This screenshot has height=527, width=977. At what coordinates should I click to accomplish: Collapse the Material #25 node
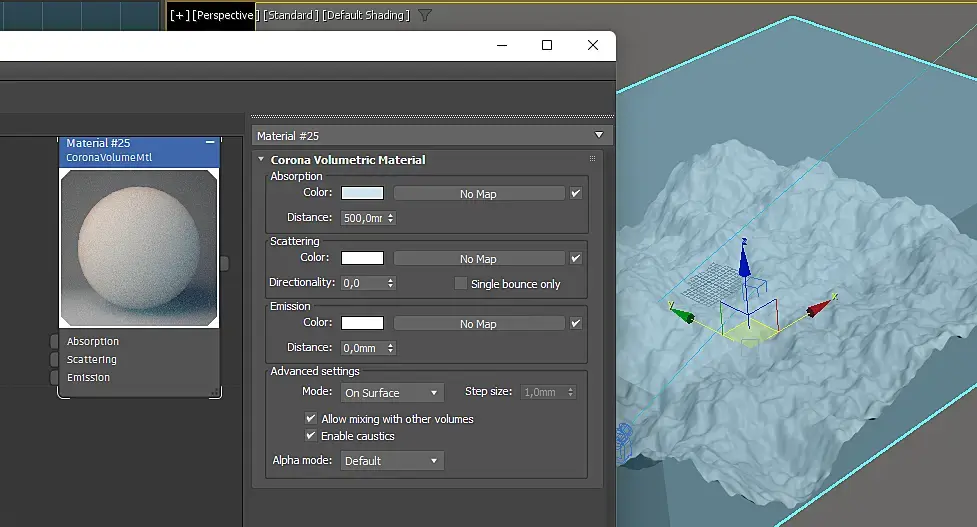210,143
